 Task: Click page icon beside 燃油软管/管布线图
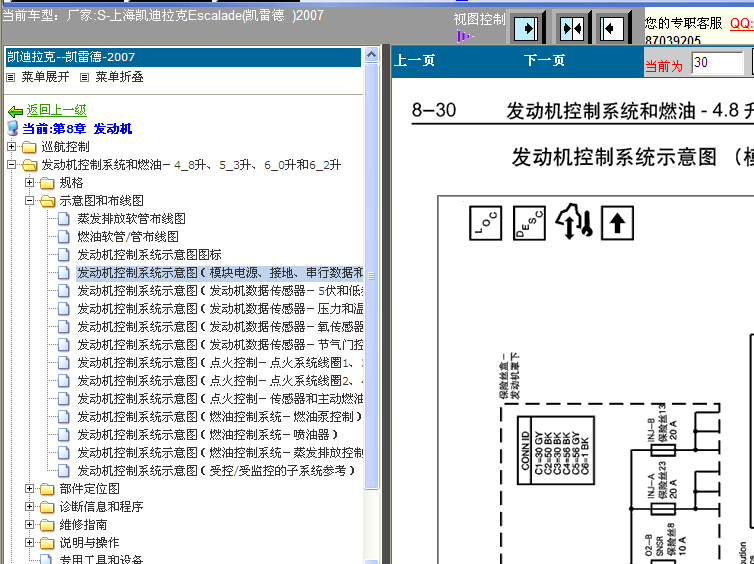(x=64, y=237)
